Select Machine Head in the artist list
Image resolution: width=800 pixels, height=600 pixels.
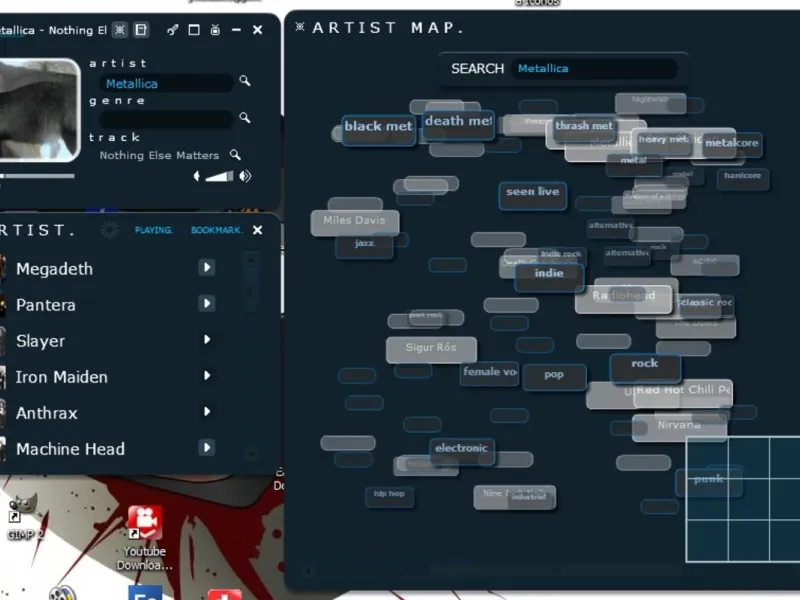(70, 449)
